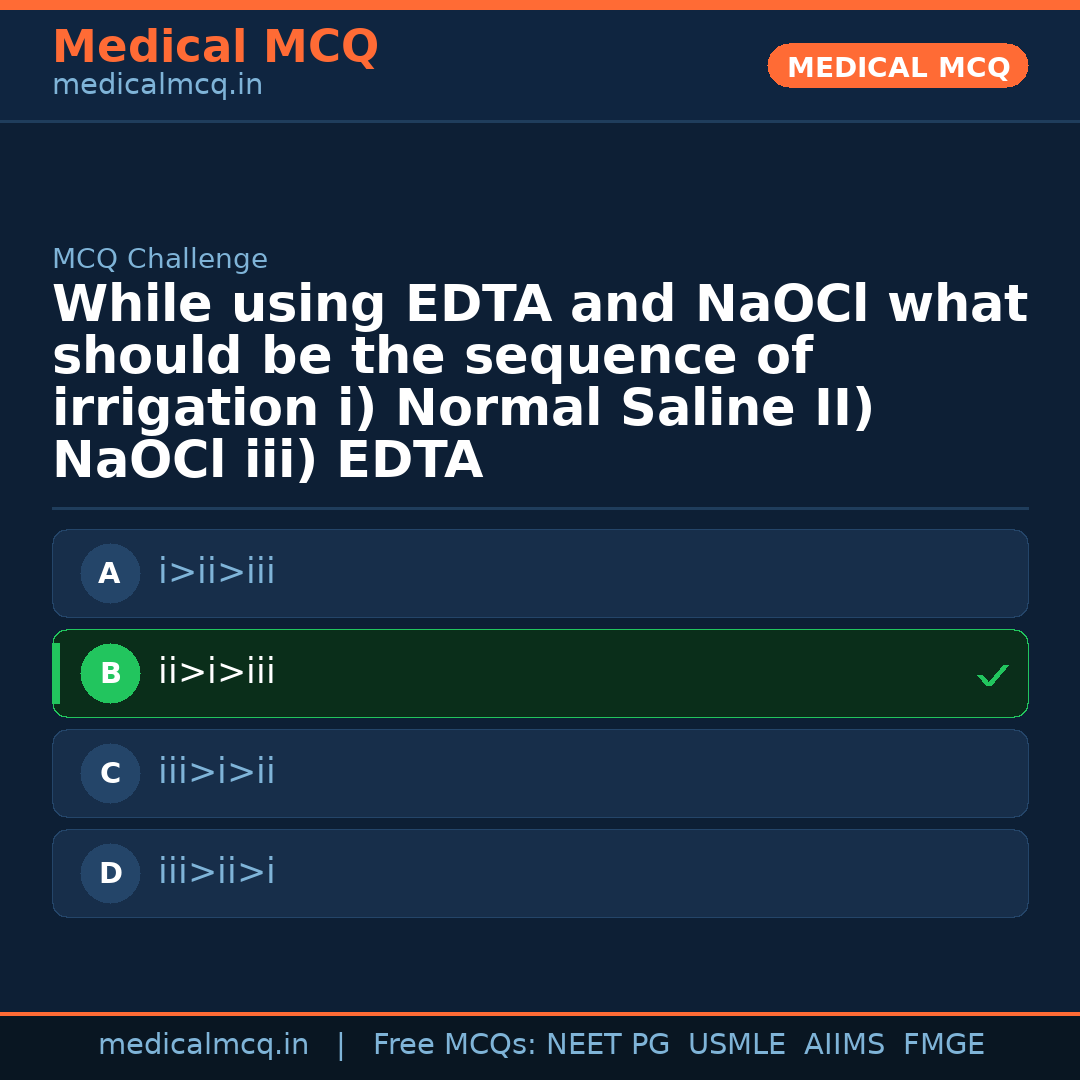
Task: Click the Medical MCQ header title
Action: [215, 47]
